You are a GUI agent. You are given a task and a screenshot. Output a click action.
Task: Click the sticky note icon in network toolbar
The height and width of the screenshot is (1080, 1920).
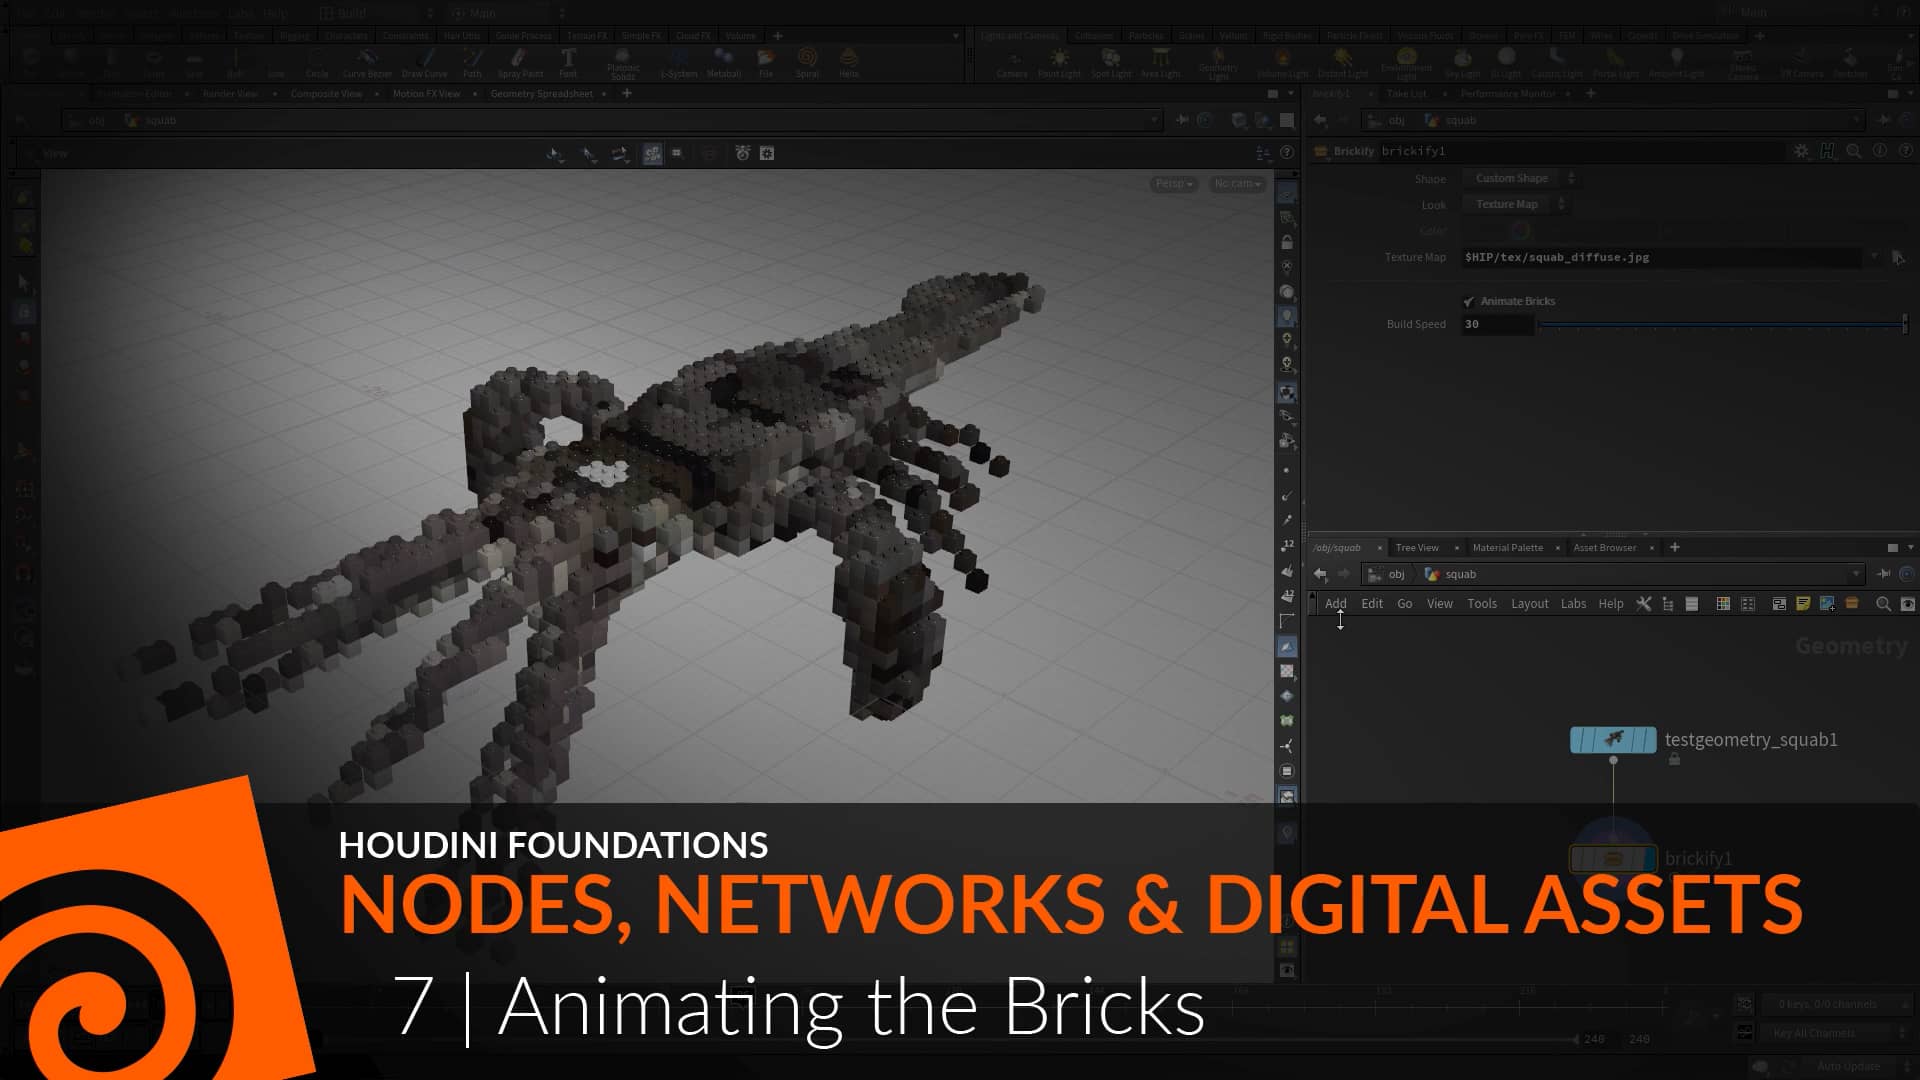(1804, 603)
